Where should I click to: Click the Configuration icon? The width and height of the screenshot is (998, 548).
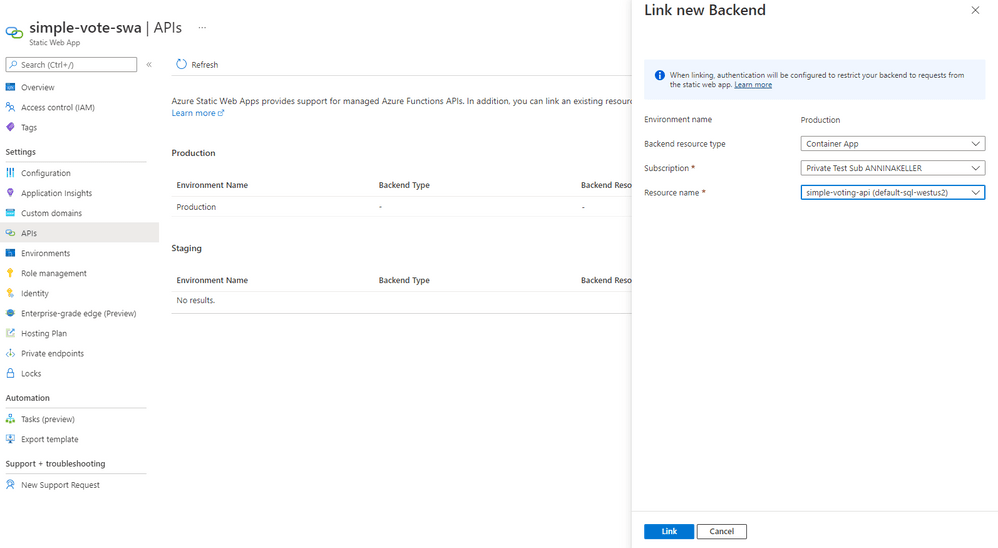(x=10, y=172)
